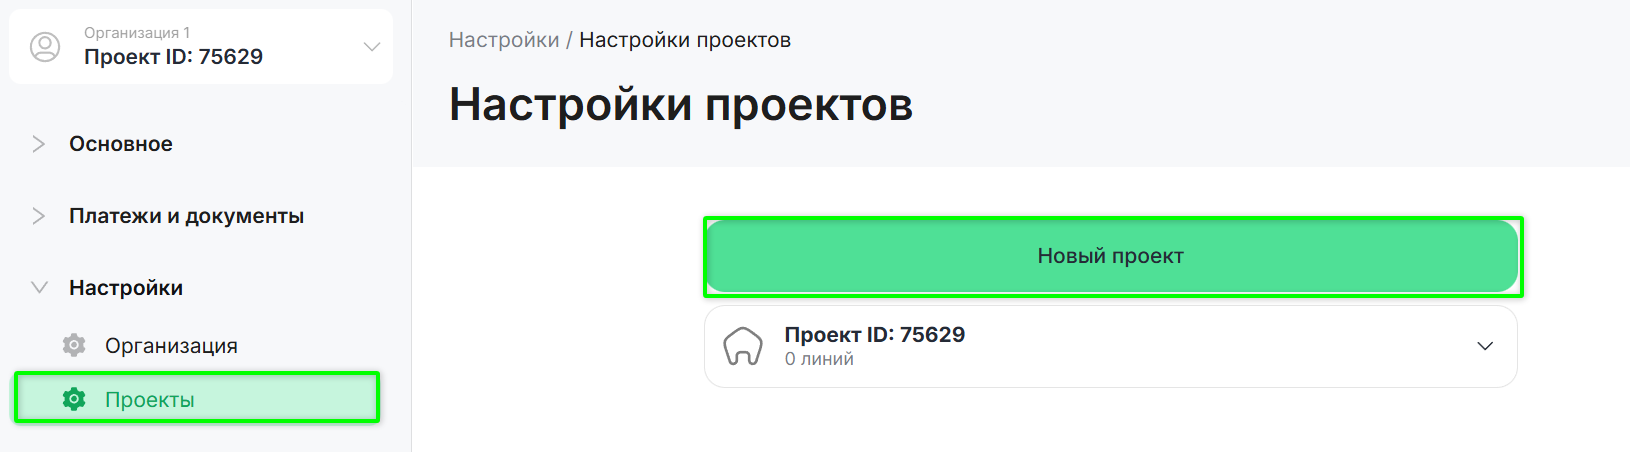Click the Настройки label in the sidebar
Image resolution: width=1630 pixels, height=452 pixels.
click(126, 288)
